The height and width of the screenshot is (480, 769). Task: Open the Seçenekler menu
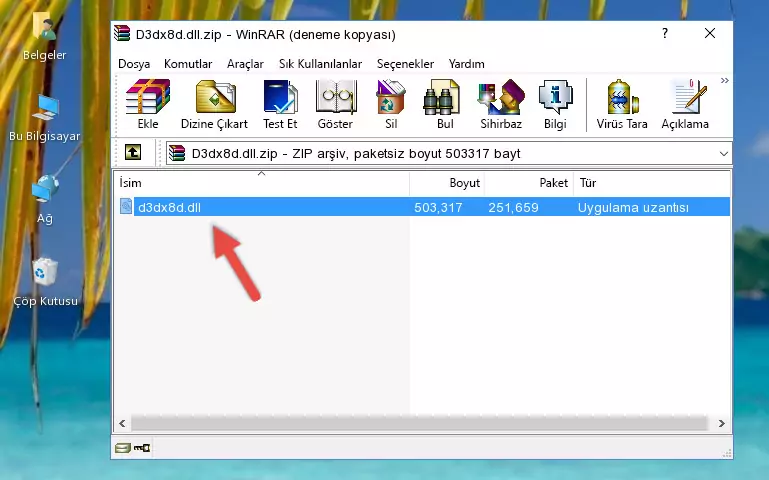point(405,64)
